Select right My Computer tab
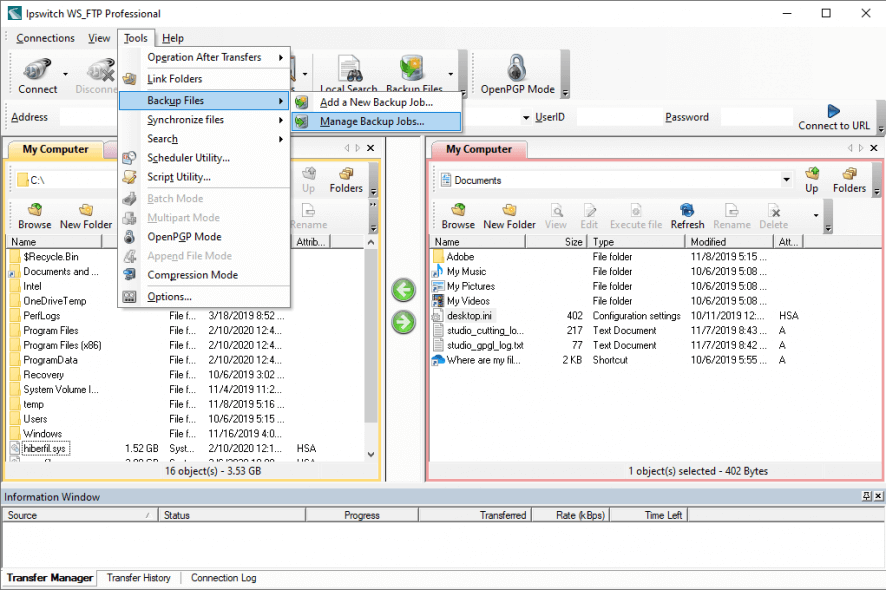Screen dimensions: 886x590 479,149
